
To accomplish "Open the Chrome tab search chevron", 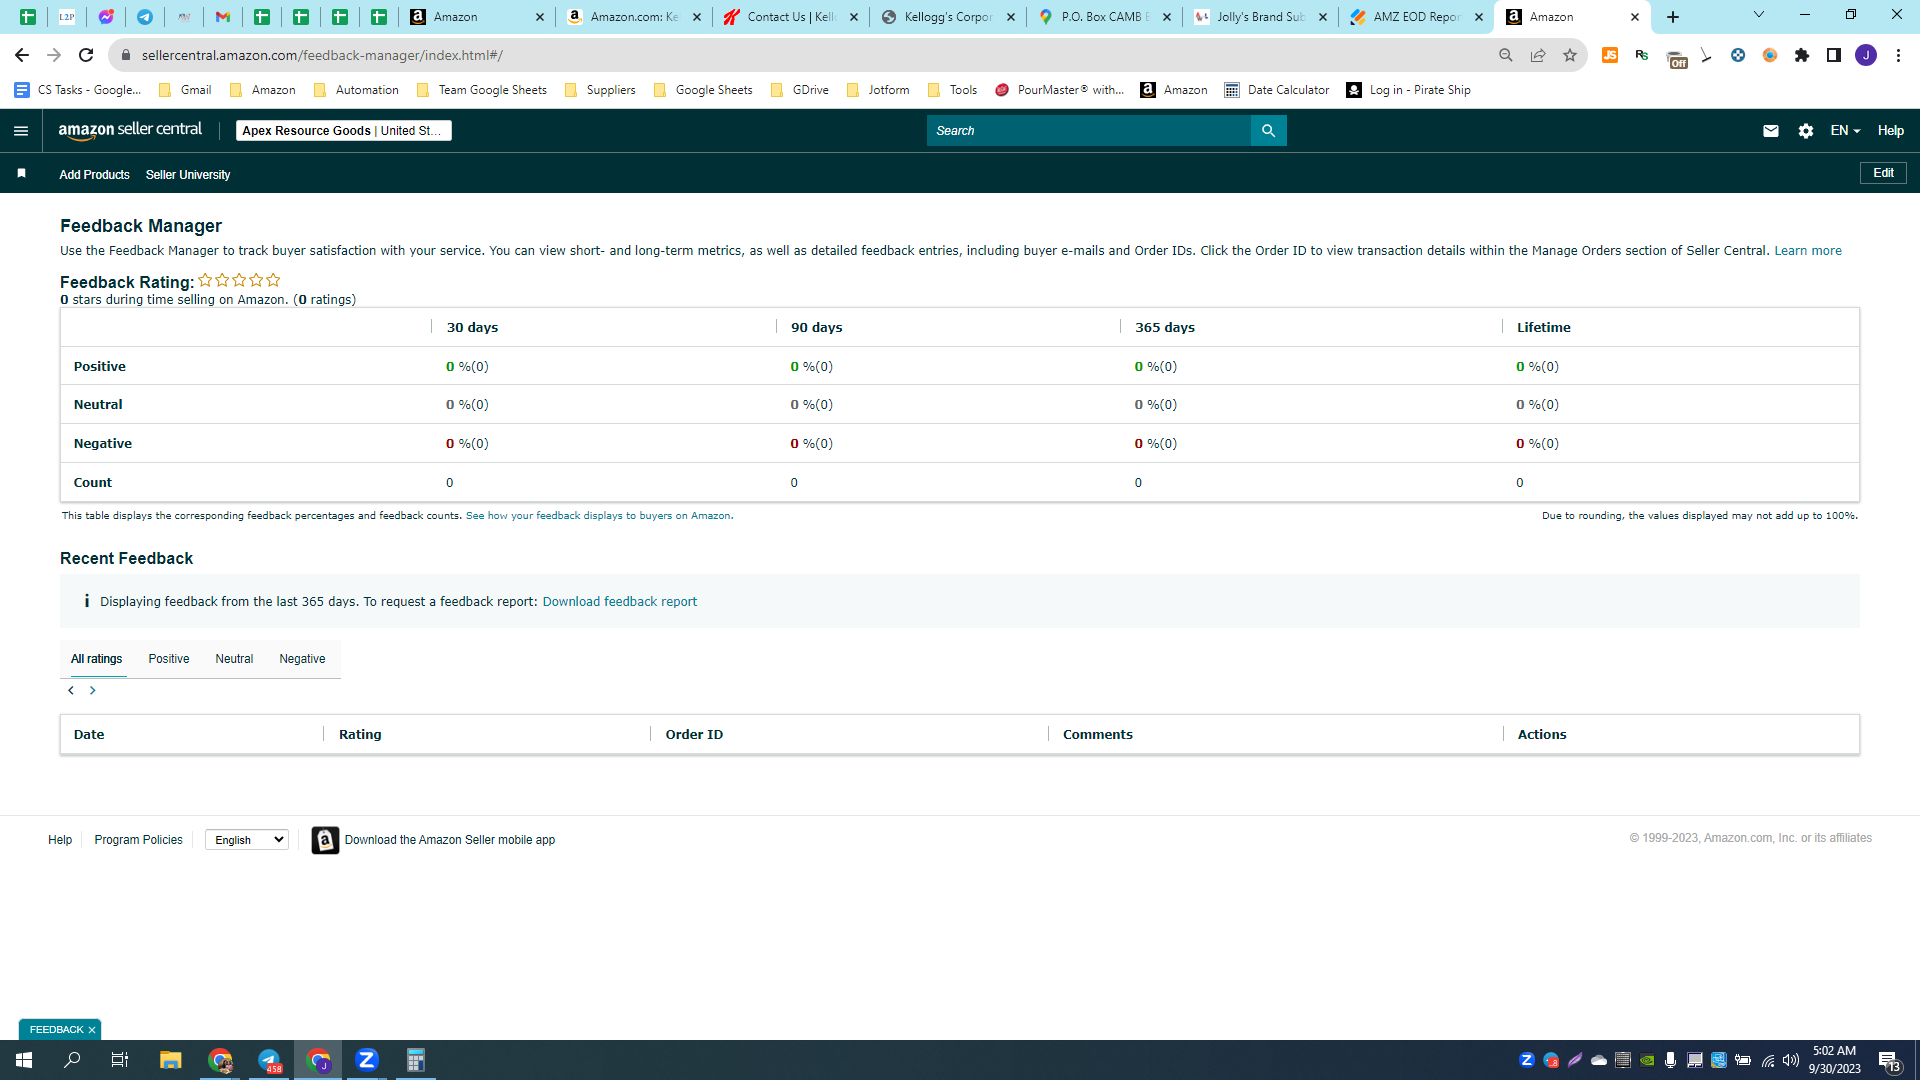I will point(1759,15).
